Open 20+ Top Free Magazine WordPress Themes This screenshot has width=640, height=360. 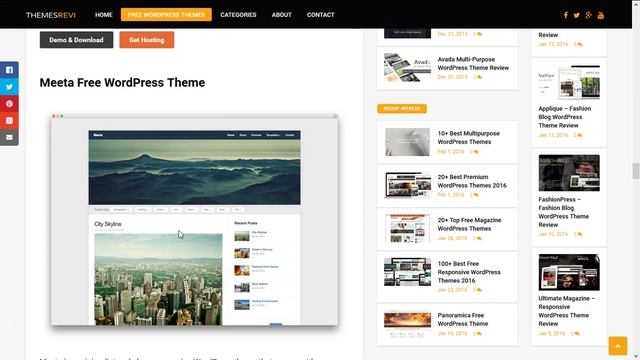coord(469,224)
